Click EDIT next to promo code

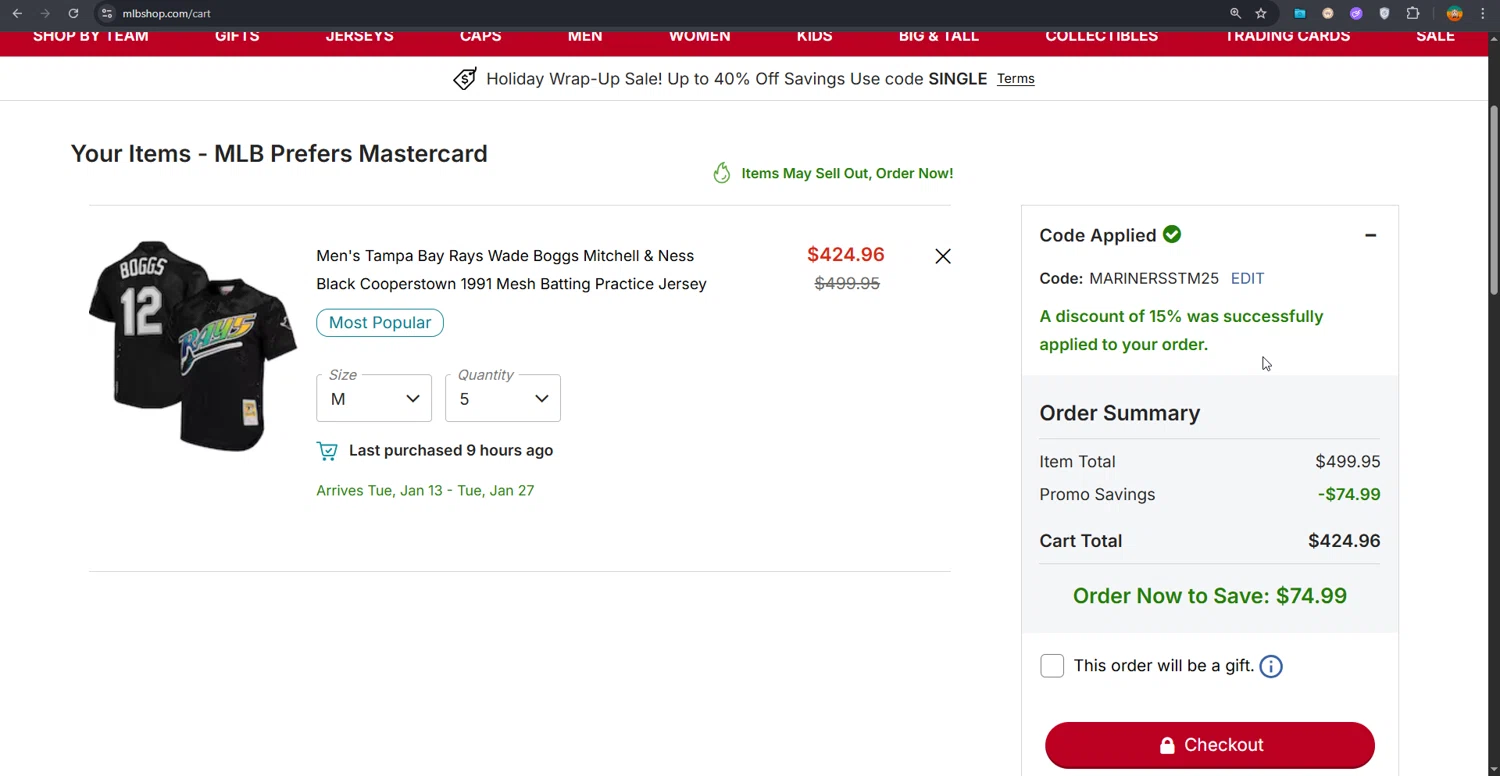[1247, 279]
